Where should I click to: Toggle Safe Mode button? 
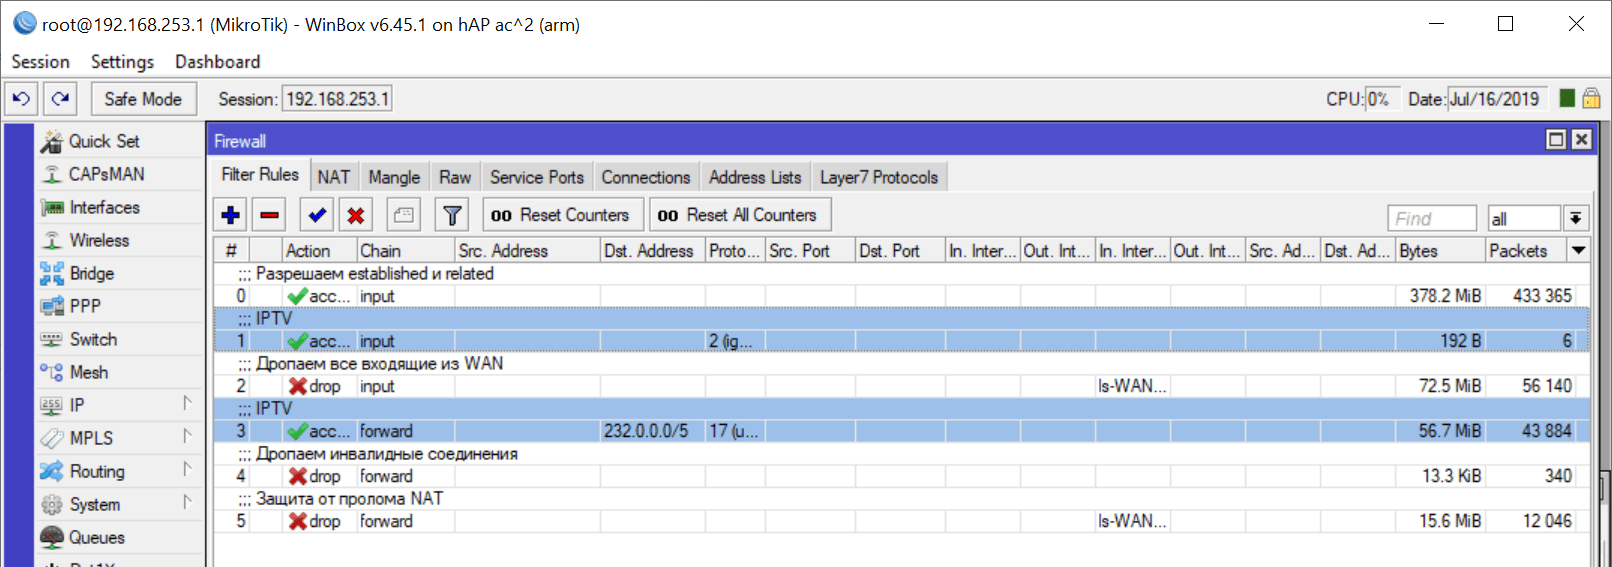[143, 99]
